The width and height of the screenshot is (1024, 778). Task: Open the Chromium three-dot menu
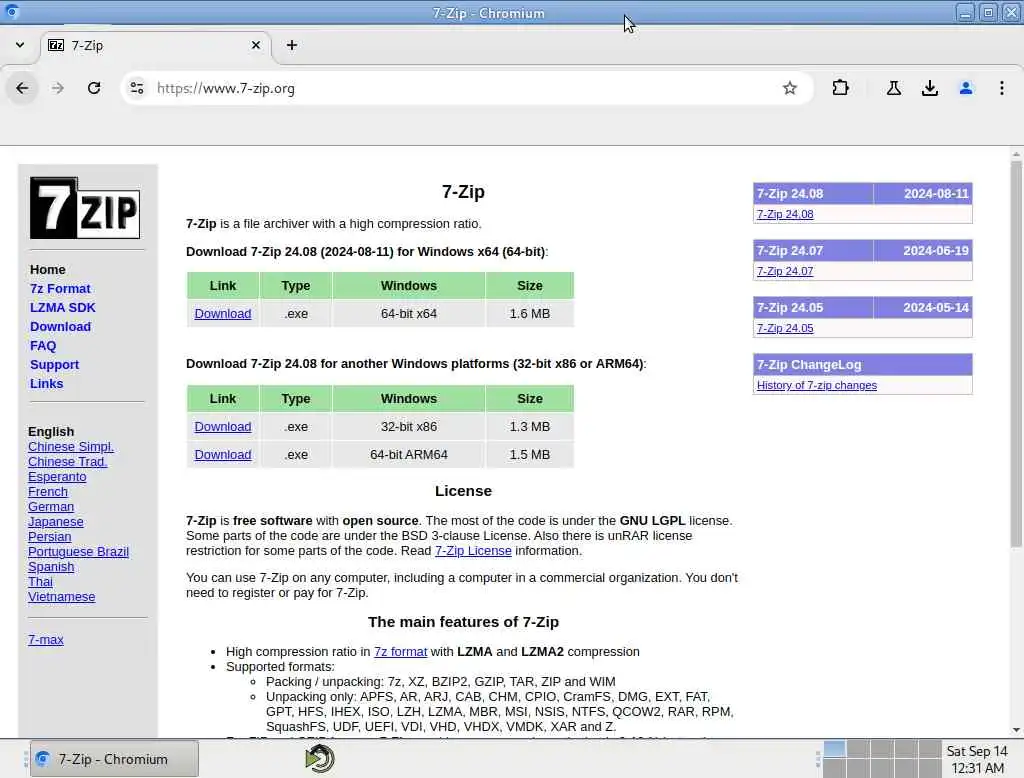[x=1001, y=88]
